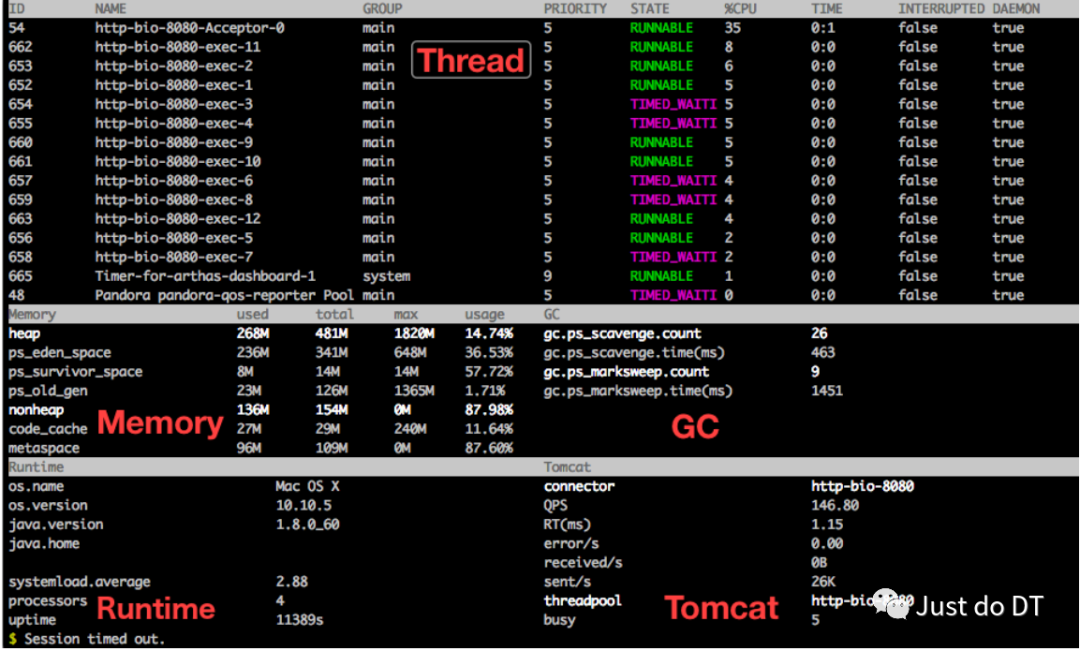The height and width of the screenshot is (651, 1080).
Task: Click heap max value 1820M
Action: (x=414, y=333)
